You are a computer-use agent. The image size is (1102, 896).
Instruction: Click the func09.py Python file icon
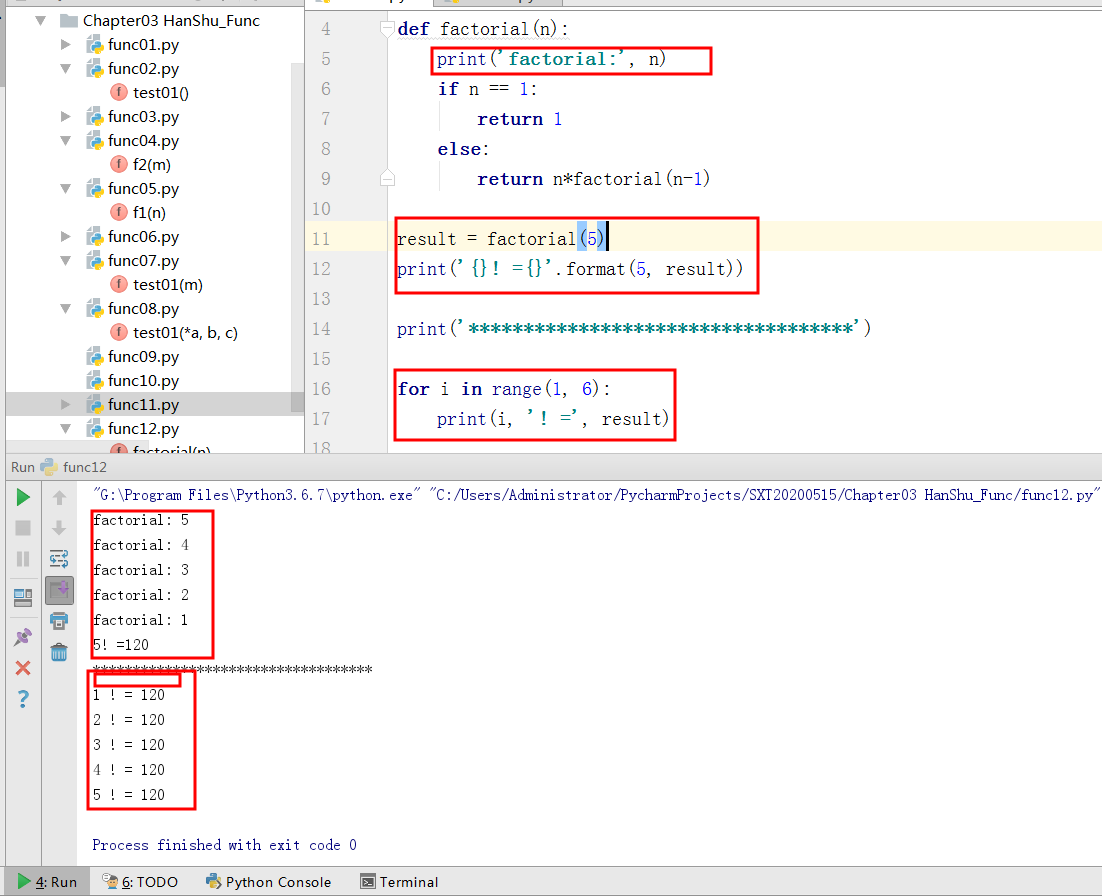[x=95, y=356]
